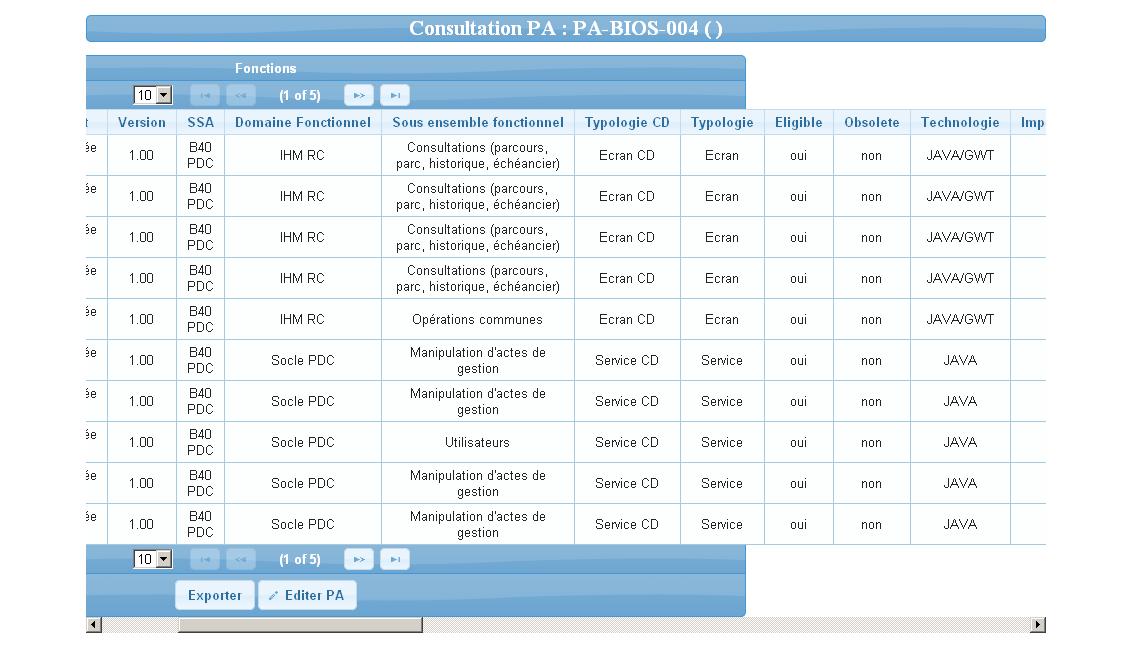Select JAVA cell in Utilisateurs row
This screenshot has width=1139, height=645.
pos(960,442)
